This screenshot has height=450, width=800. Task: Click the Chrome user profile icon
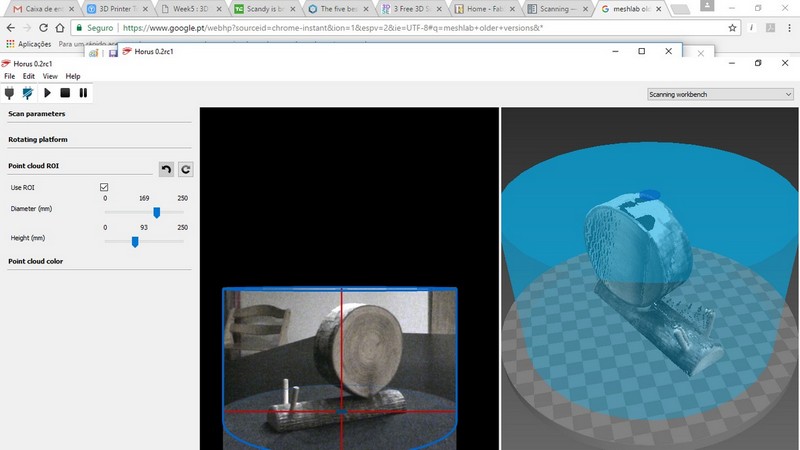tap(707, 6)
